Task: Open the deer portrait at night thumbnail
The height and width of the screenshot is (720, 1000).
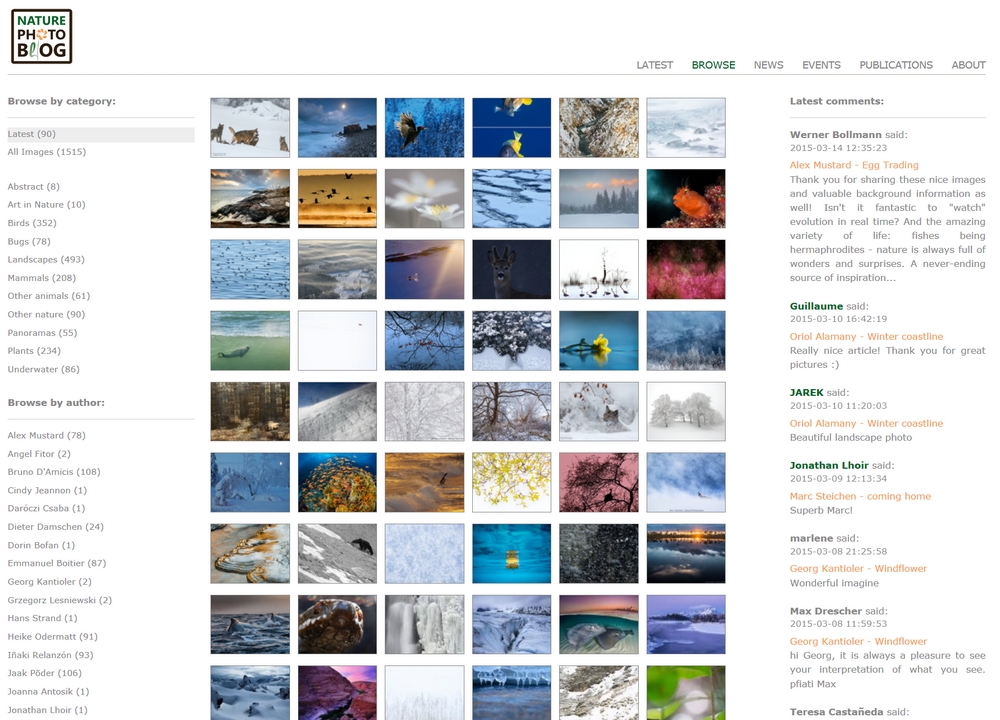Action: point(511,269)
